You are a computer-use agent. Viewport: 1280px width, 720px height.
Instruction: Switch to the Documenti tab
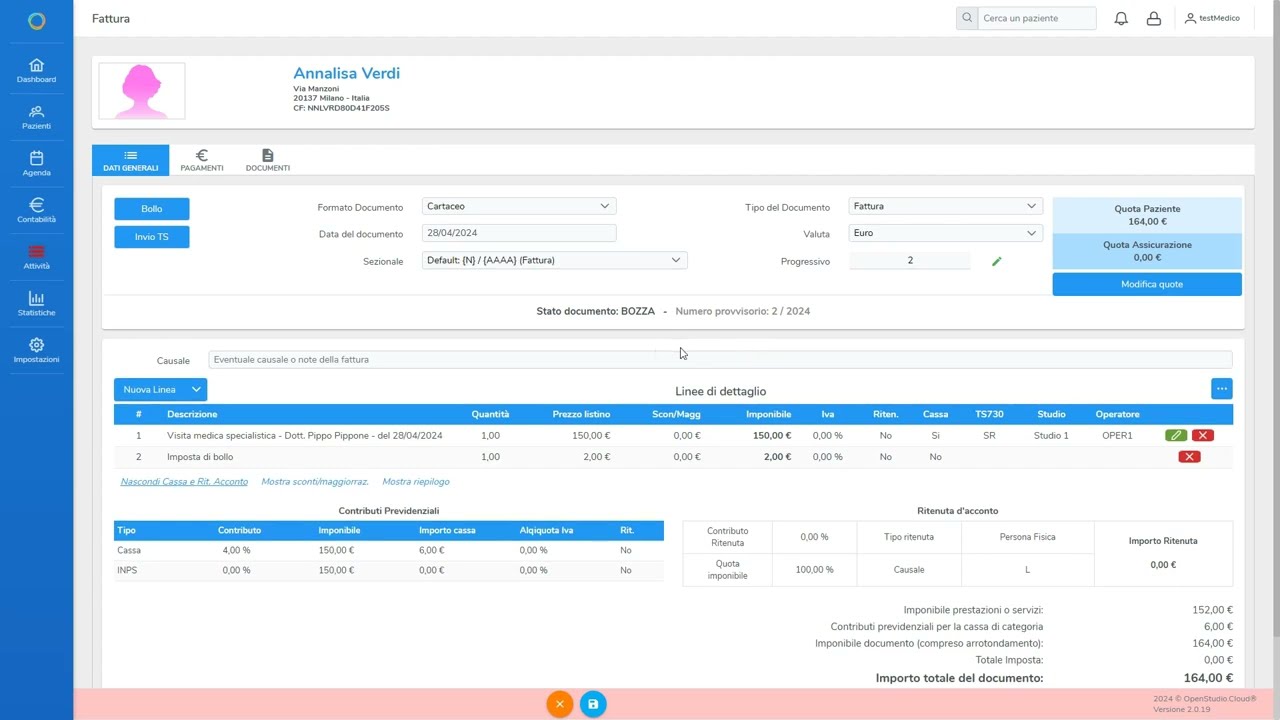[267, 160]
